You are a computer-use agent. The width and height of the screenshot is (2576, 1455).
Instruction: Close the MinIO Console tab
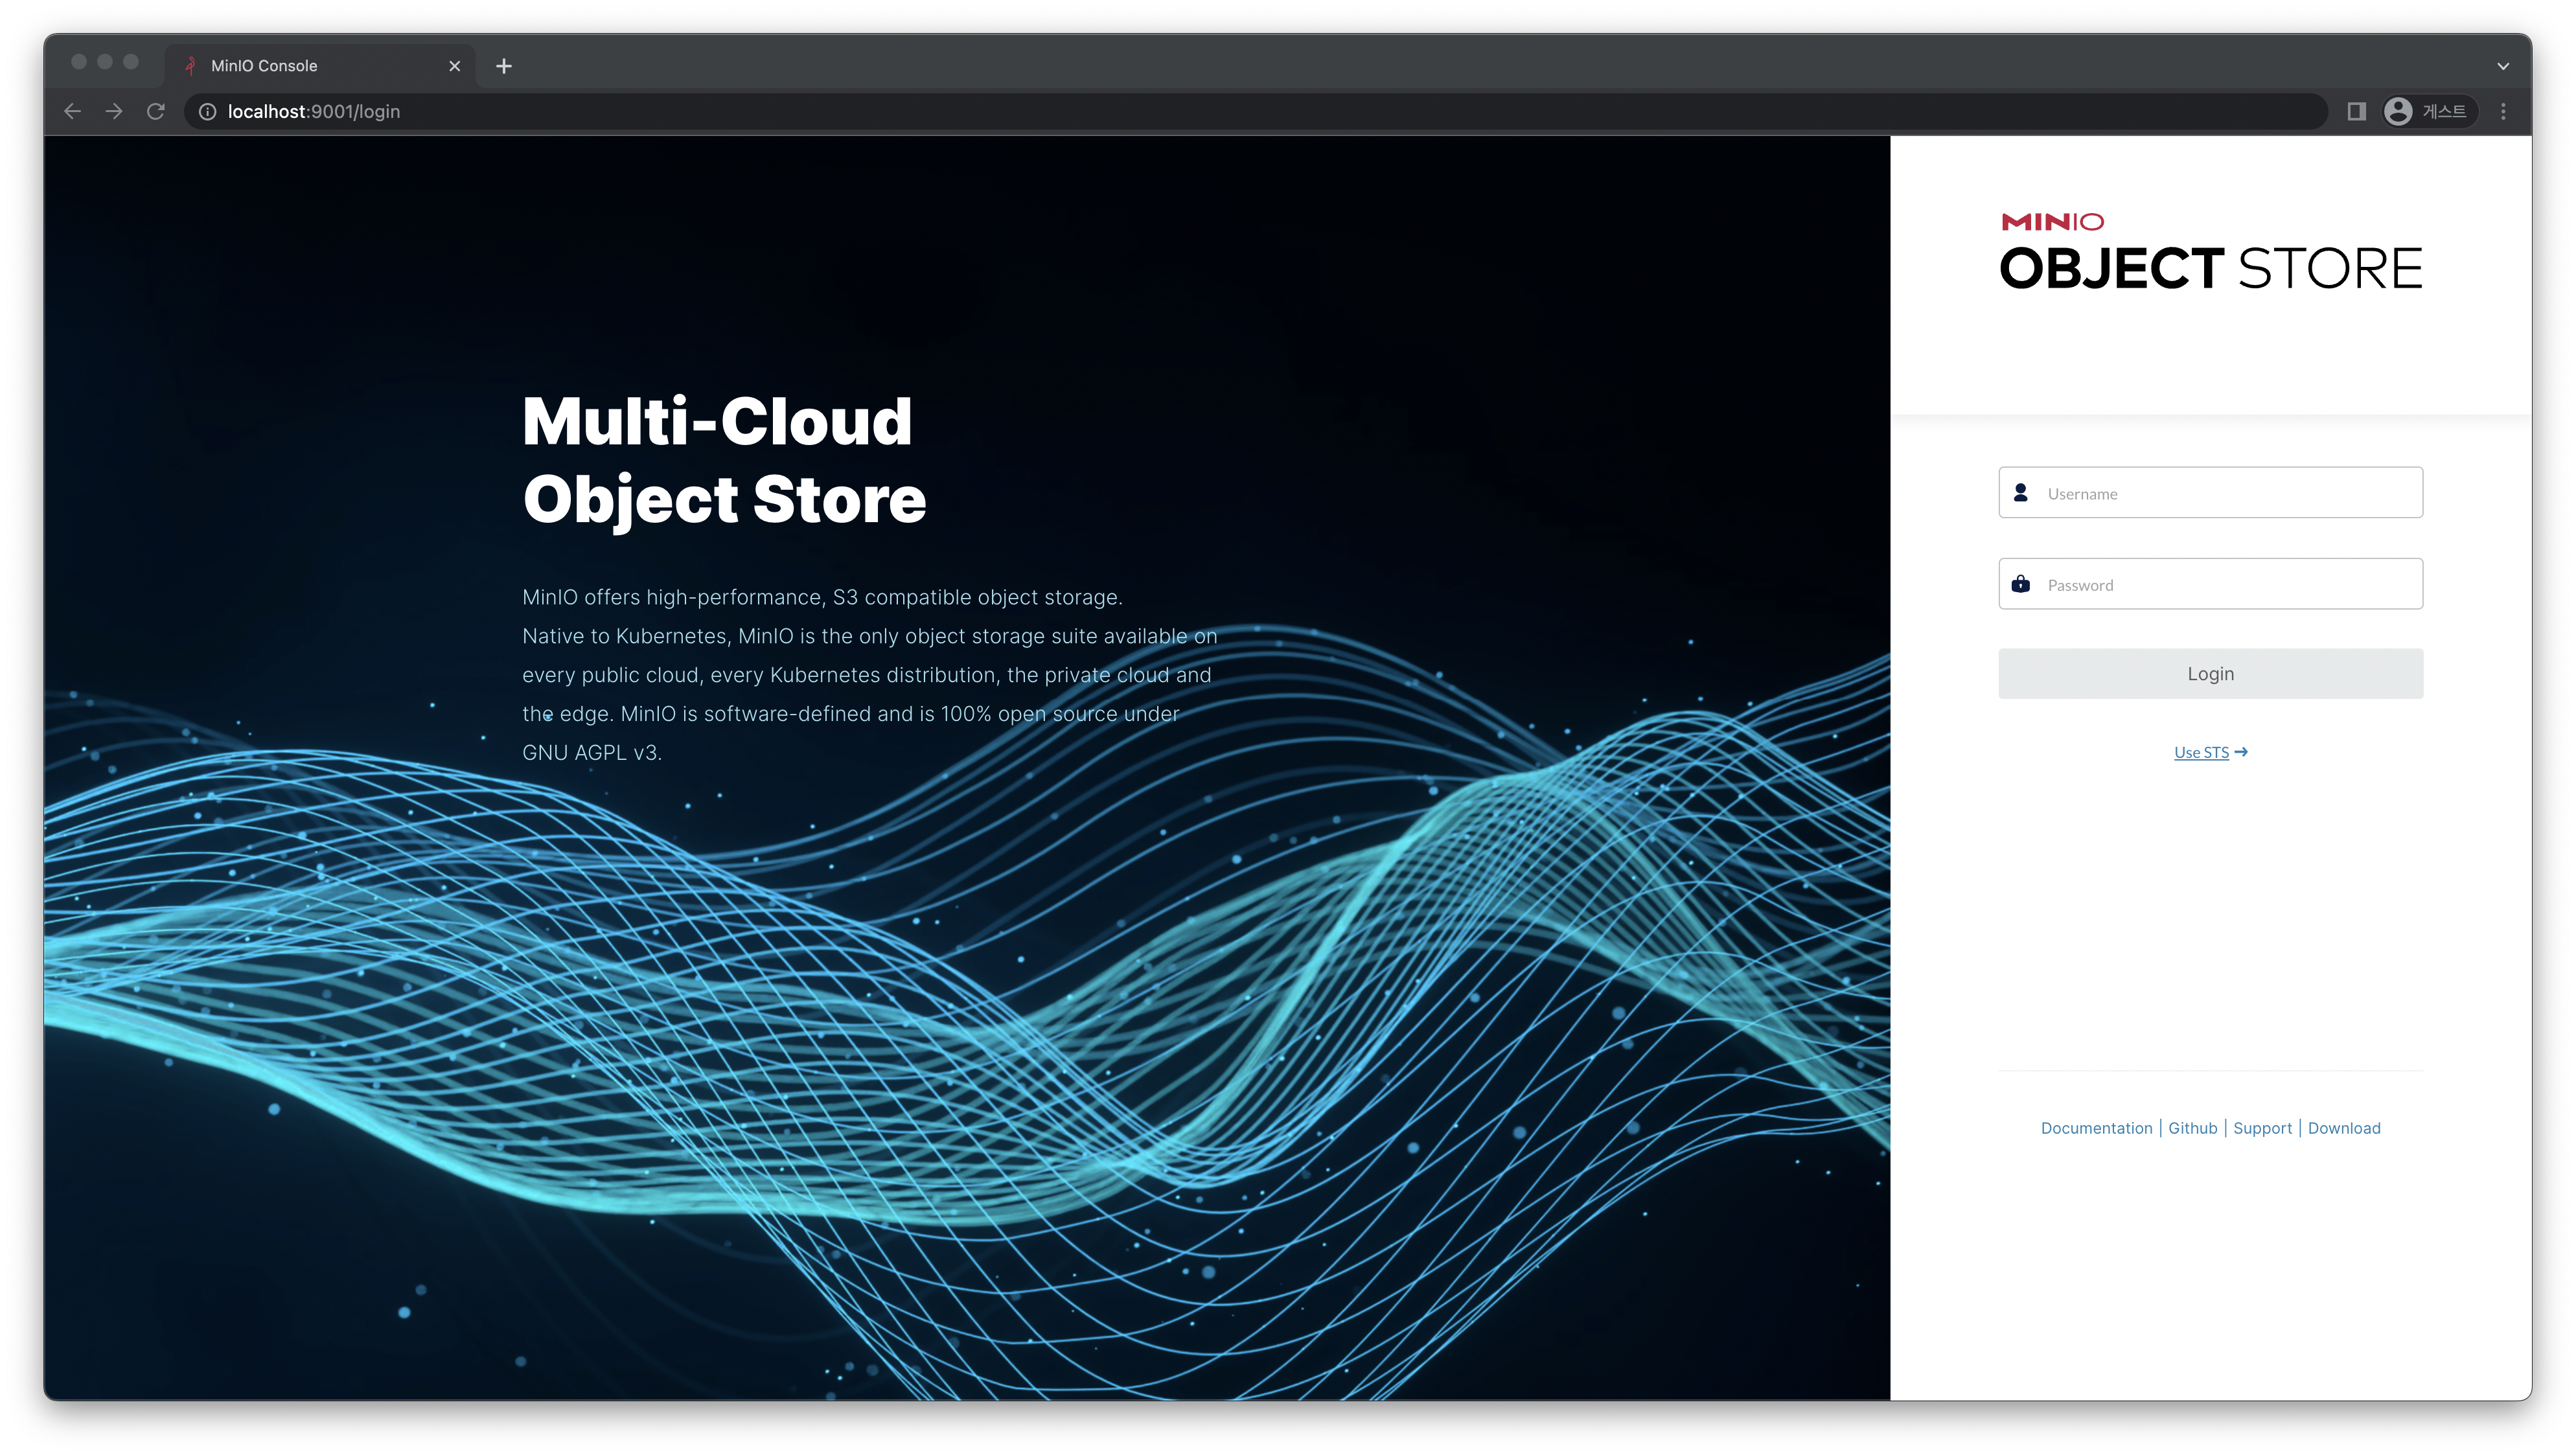click(455, 66)
